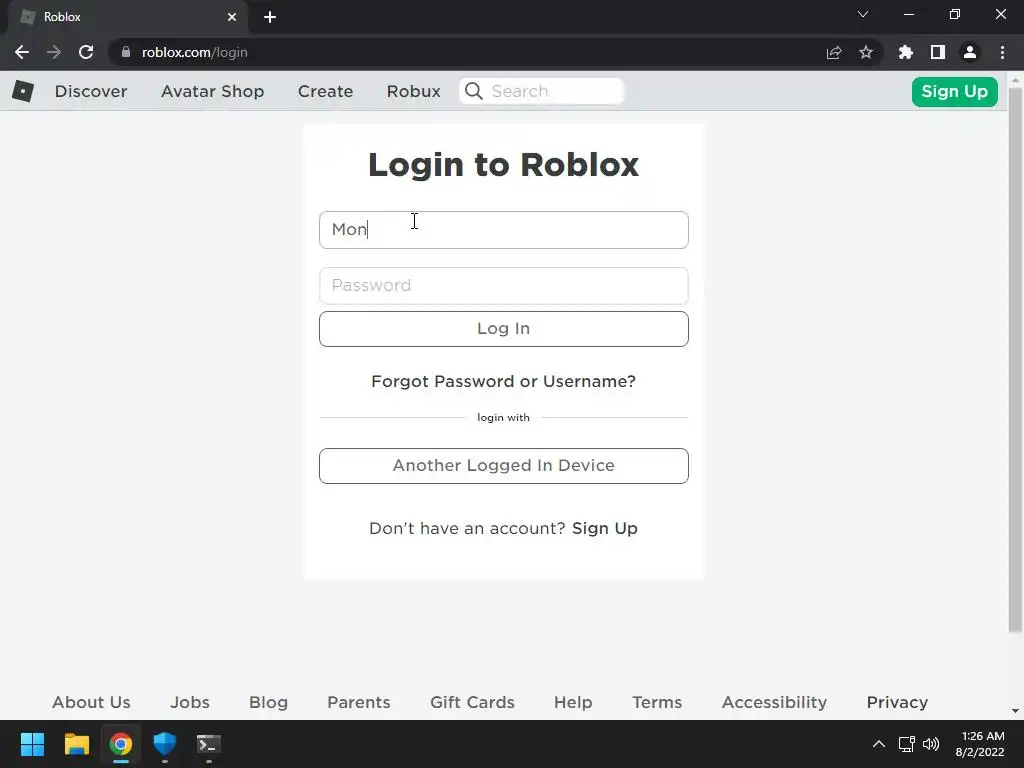Open the Windows Start menu
This screenshot has width=1024, height=768.
coord(32,744)
